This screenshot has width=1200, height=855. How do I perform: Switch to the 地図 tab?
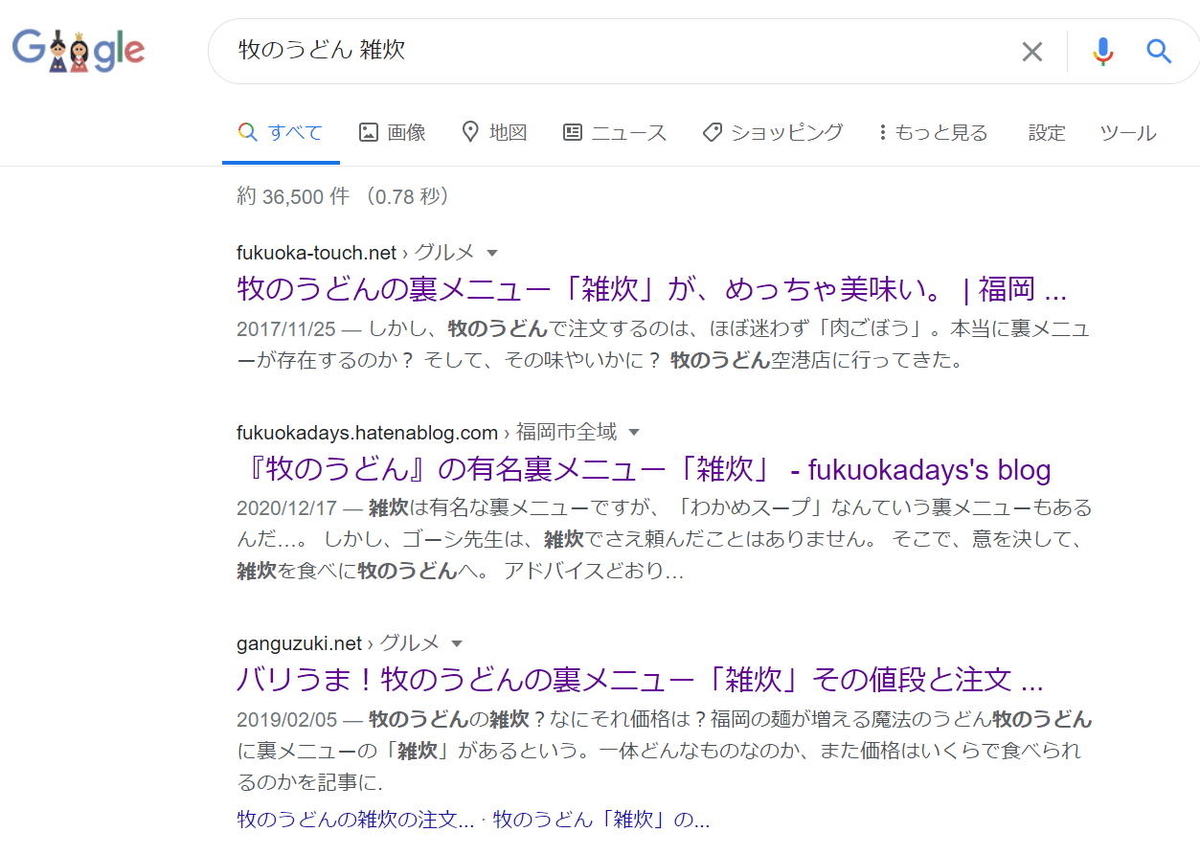tap(494, 132)
